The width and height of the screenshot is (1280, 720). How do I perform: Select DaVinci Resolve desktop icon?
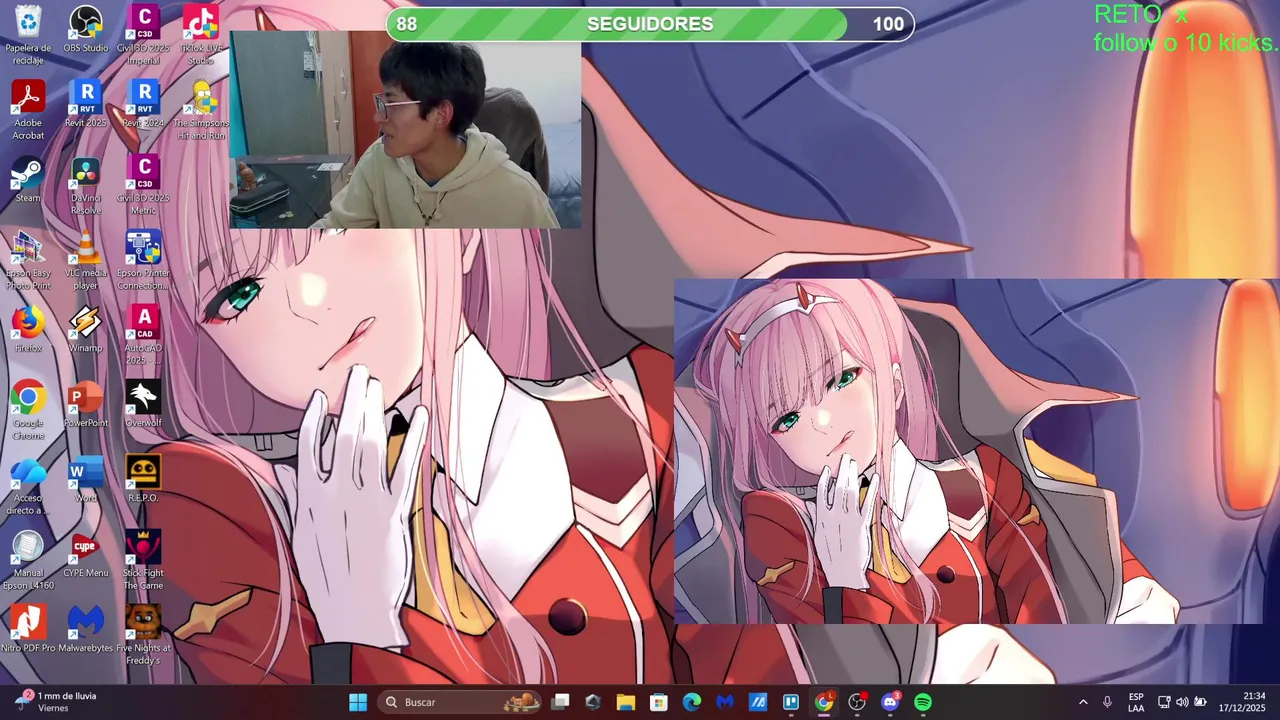[86, 186]
